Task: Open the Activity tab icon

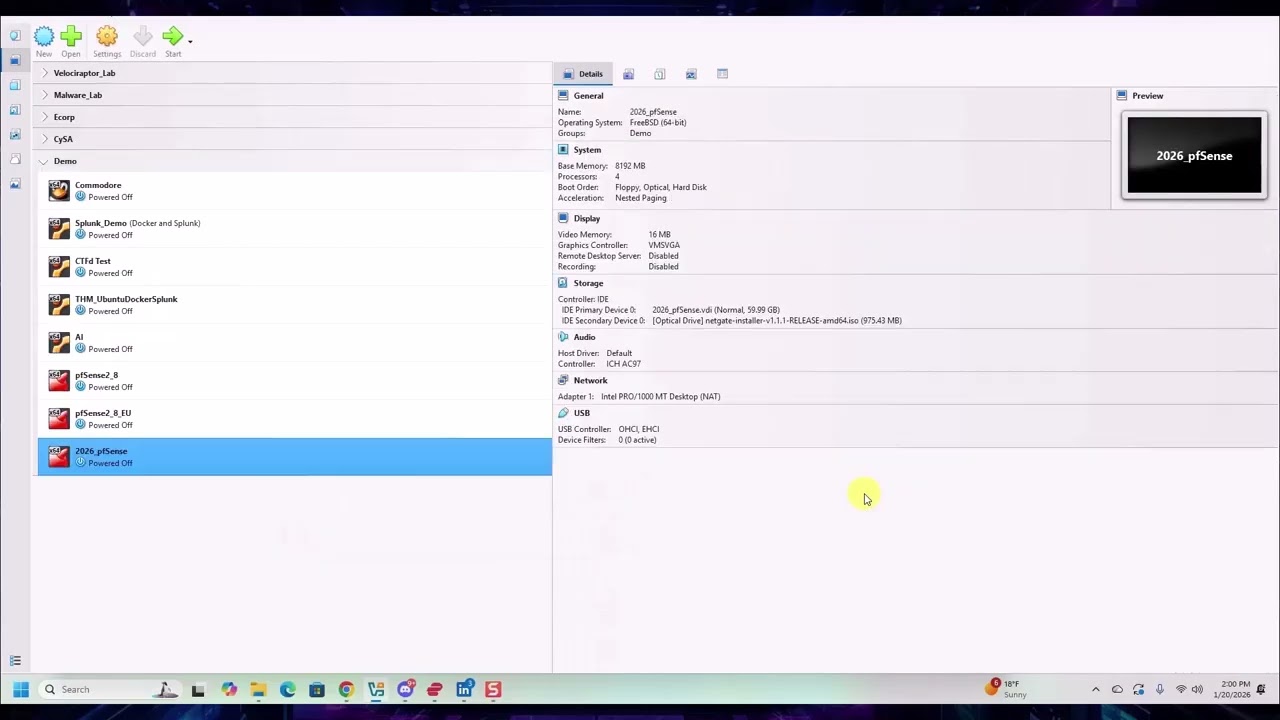Action: 691,74
